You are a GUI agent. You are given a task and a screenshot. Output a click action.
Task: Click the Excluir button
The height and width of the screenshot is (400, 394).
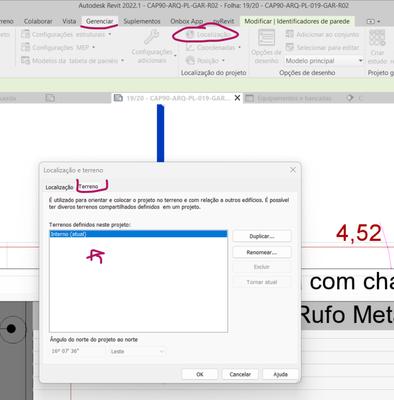click(262, 267)
